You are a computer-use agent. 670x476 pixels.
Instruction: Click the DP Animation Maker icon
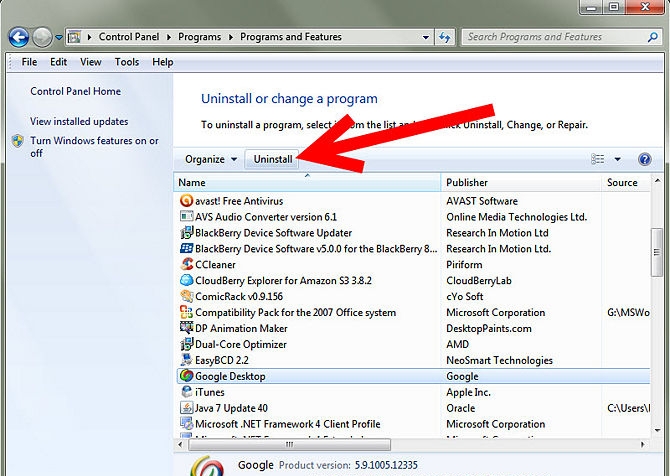click(x=186, y=328)
